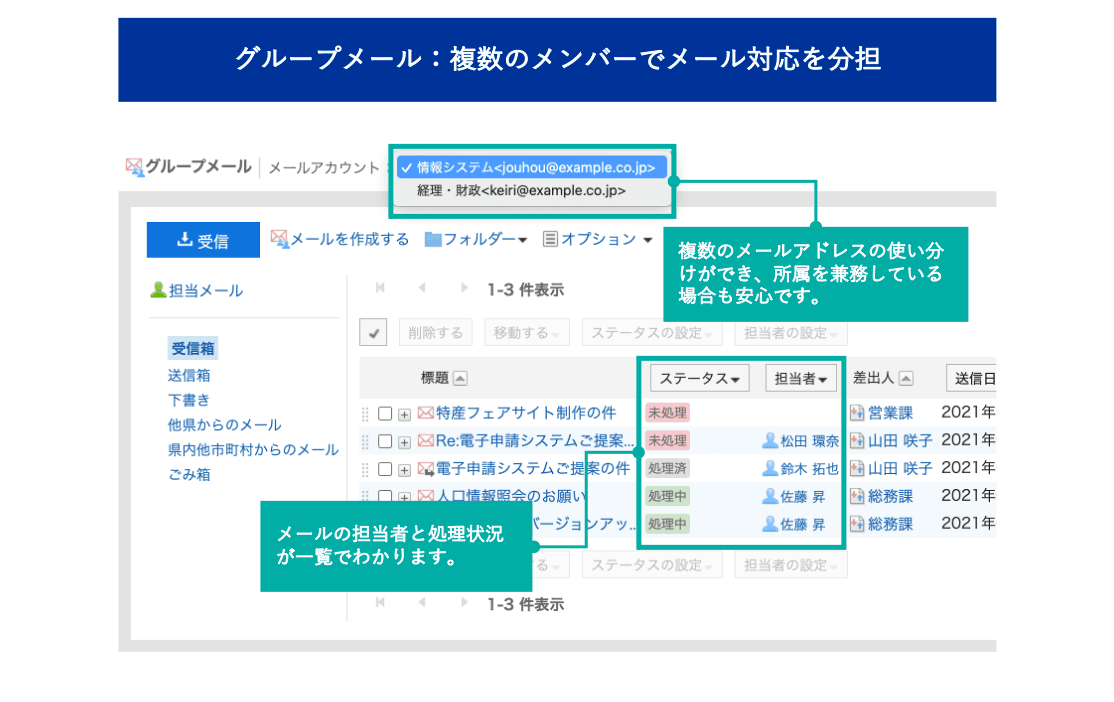Click the sender icon next to 営業課

click(x=858, y=412)
